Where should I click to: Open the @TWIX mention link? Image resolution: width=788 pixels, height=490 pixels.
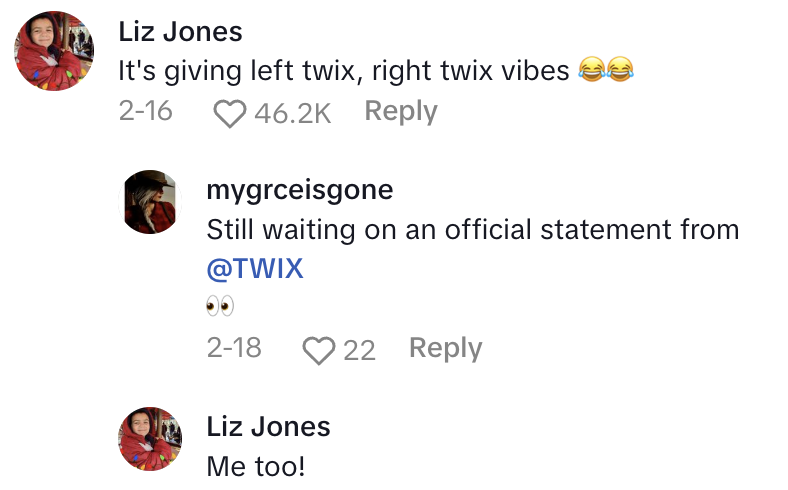pyautogui.click(x=254, y=269)
